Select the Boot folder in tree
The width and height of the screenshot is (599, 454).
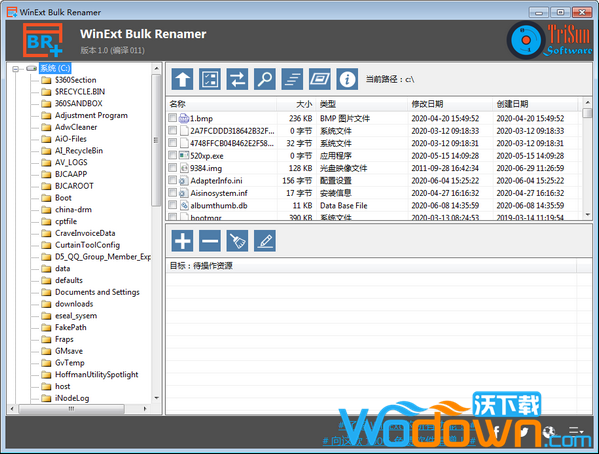(x=63, y=198)
